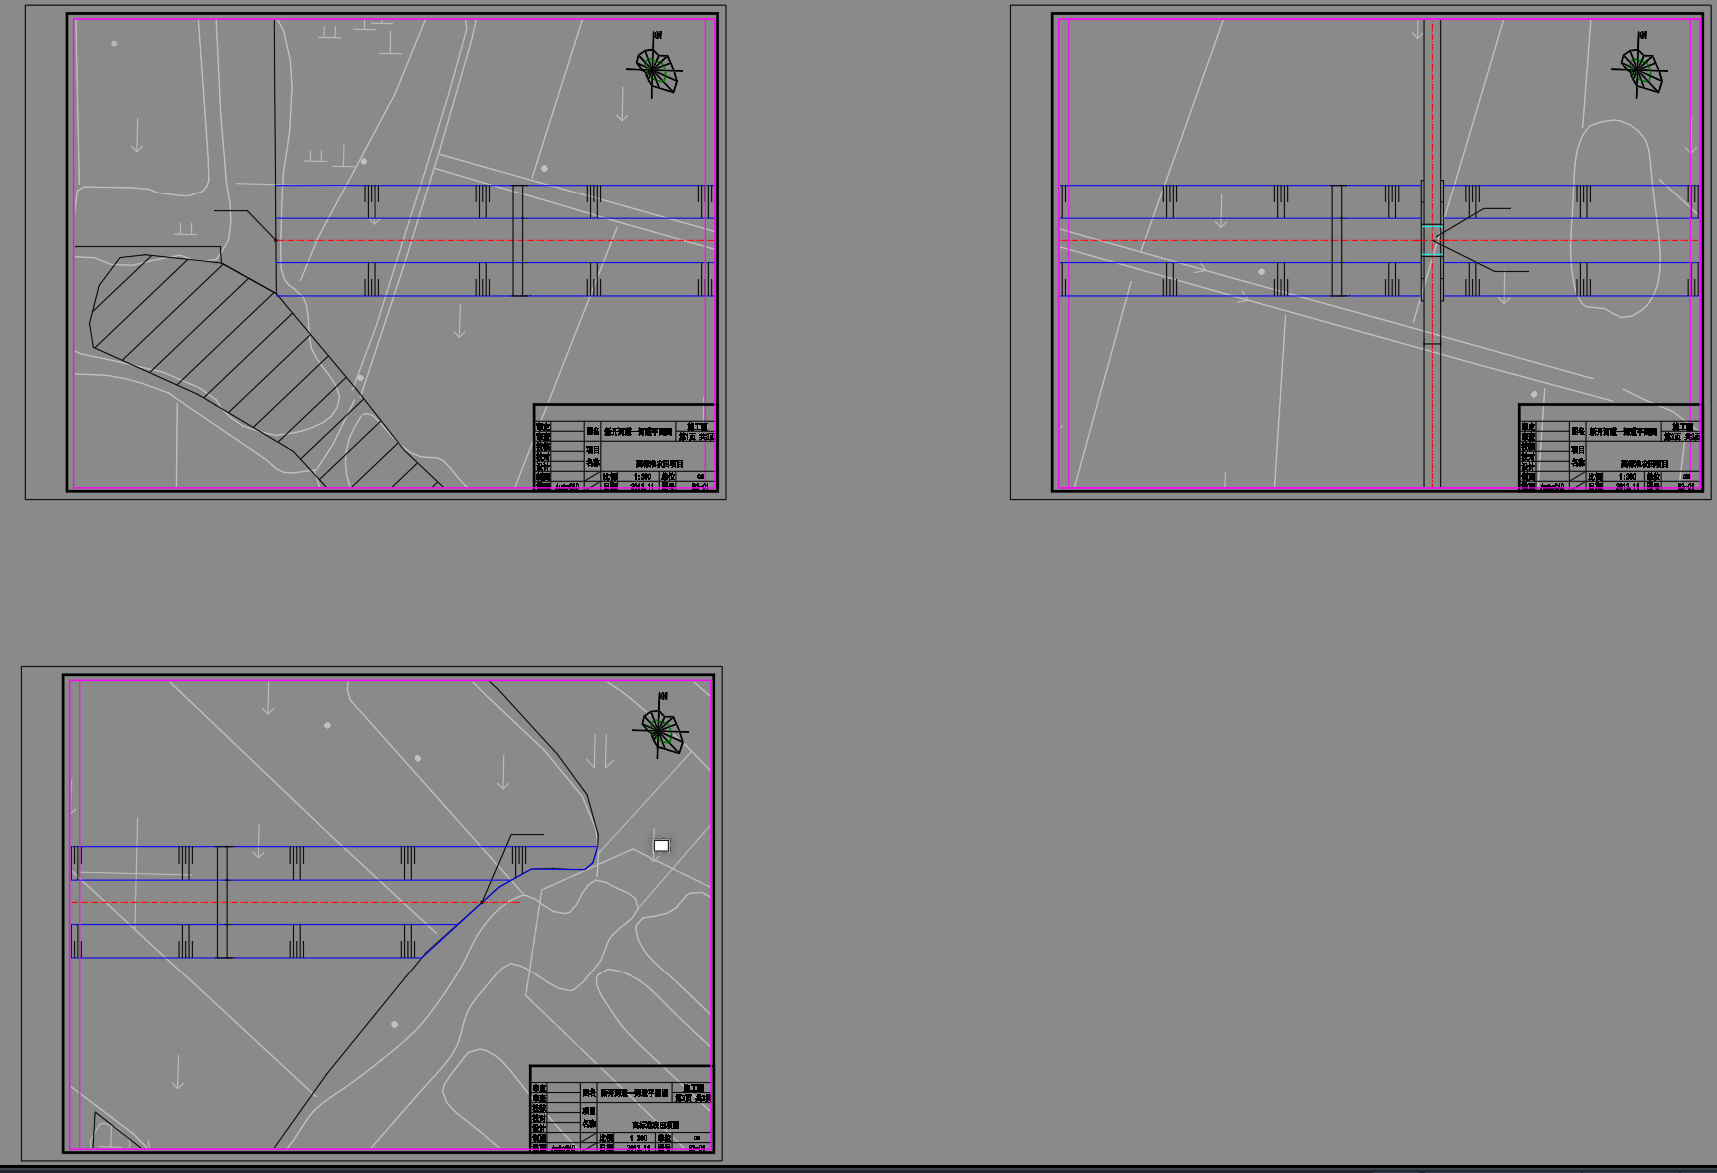Click the leader line label above the bottom sheet channel end
This screenshot has width=1717, height=1173.
tap(527, 835)
